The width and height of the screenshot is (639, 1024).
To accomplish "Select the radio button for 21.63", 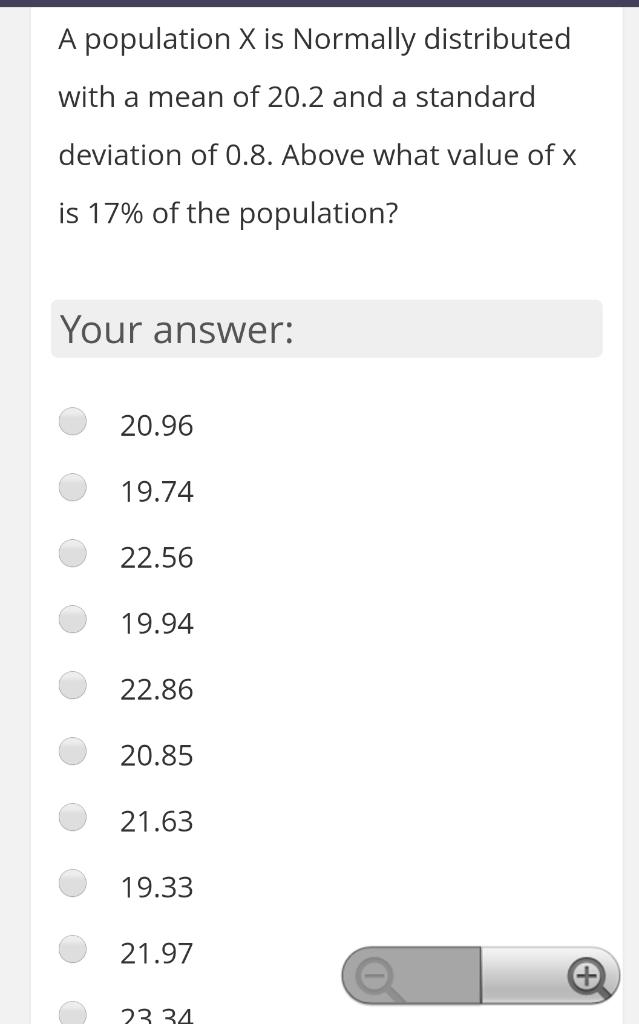I will [x=72, y=816].
